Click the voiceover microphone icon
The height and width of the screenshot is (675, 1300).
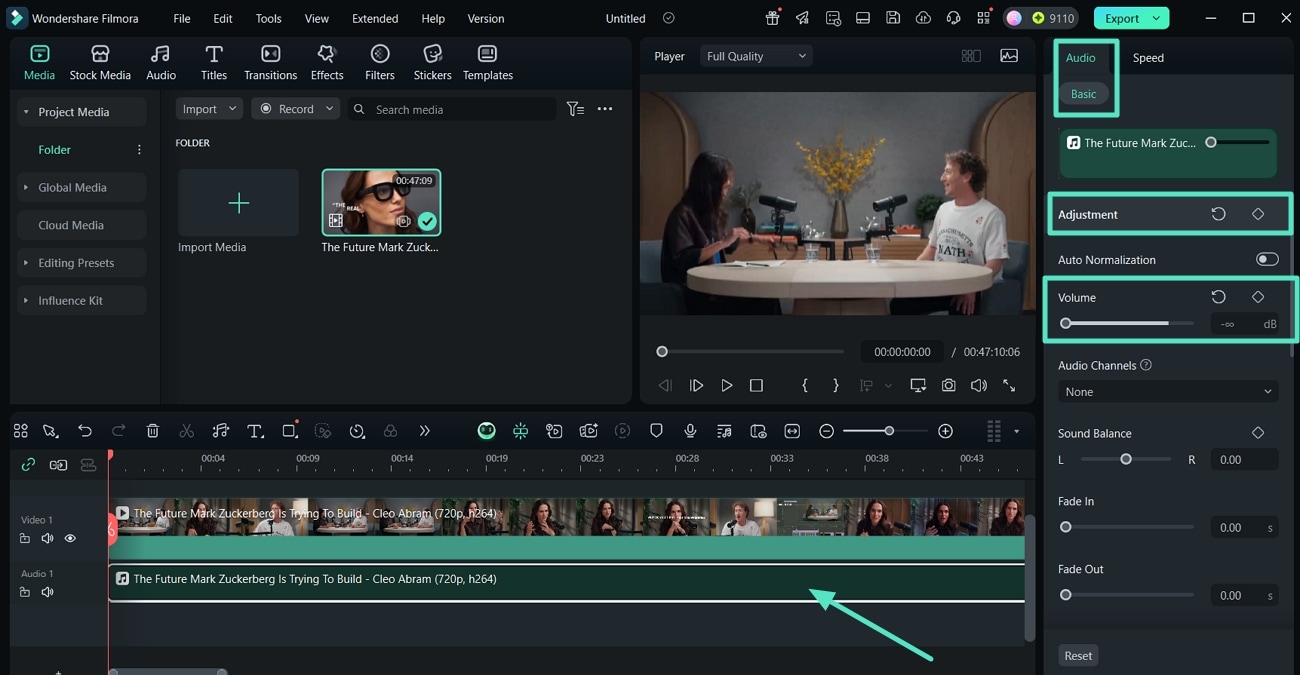[690, 431]
